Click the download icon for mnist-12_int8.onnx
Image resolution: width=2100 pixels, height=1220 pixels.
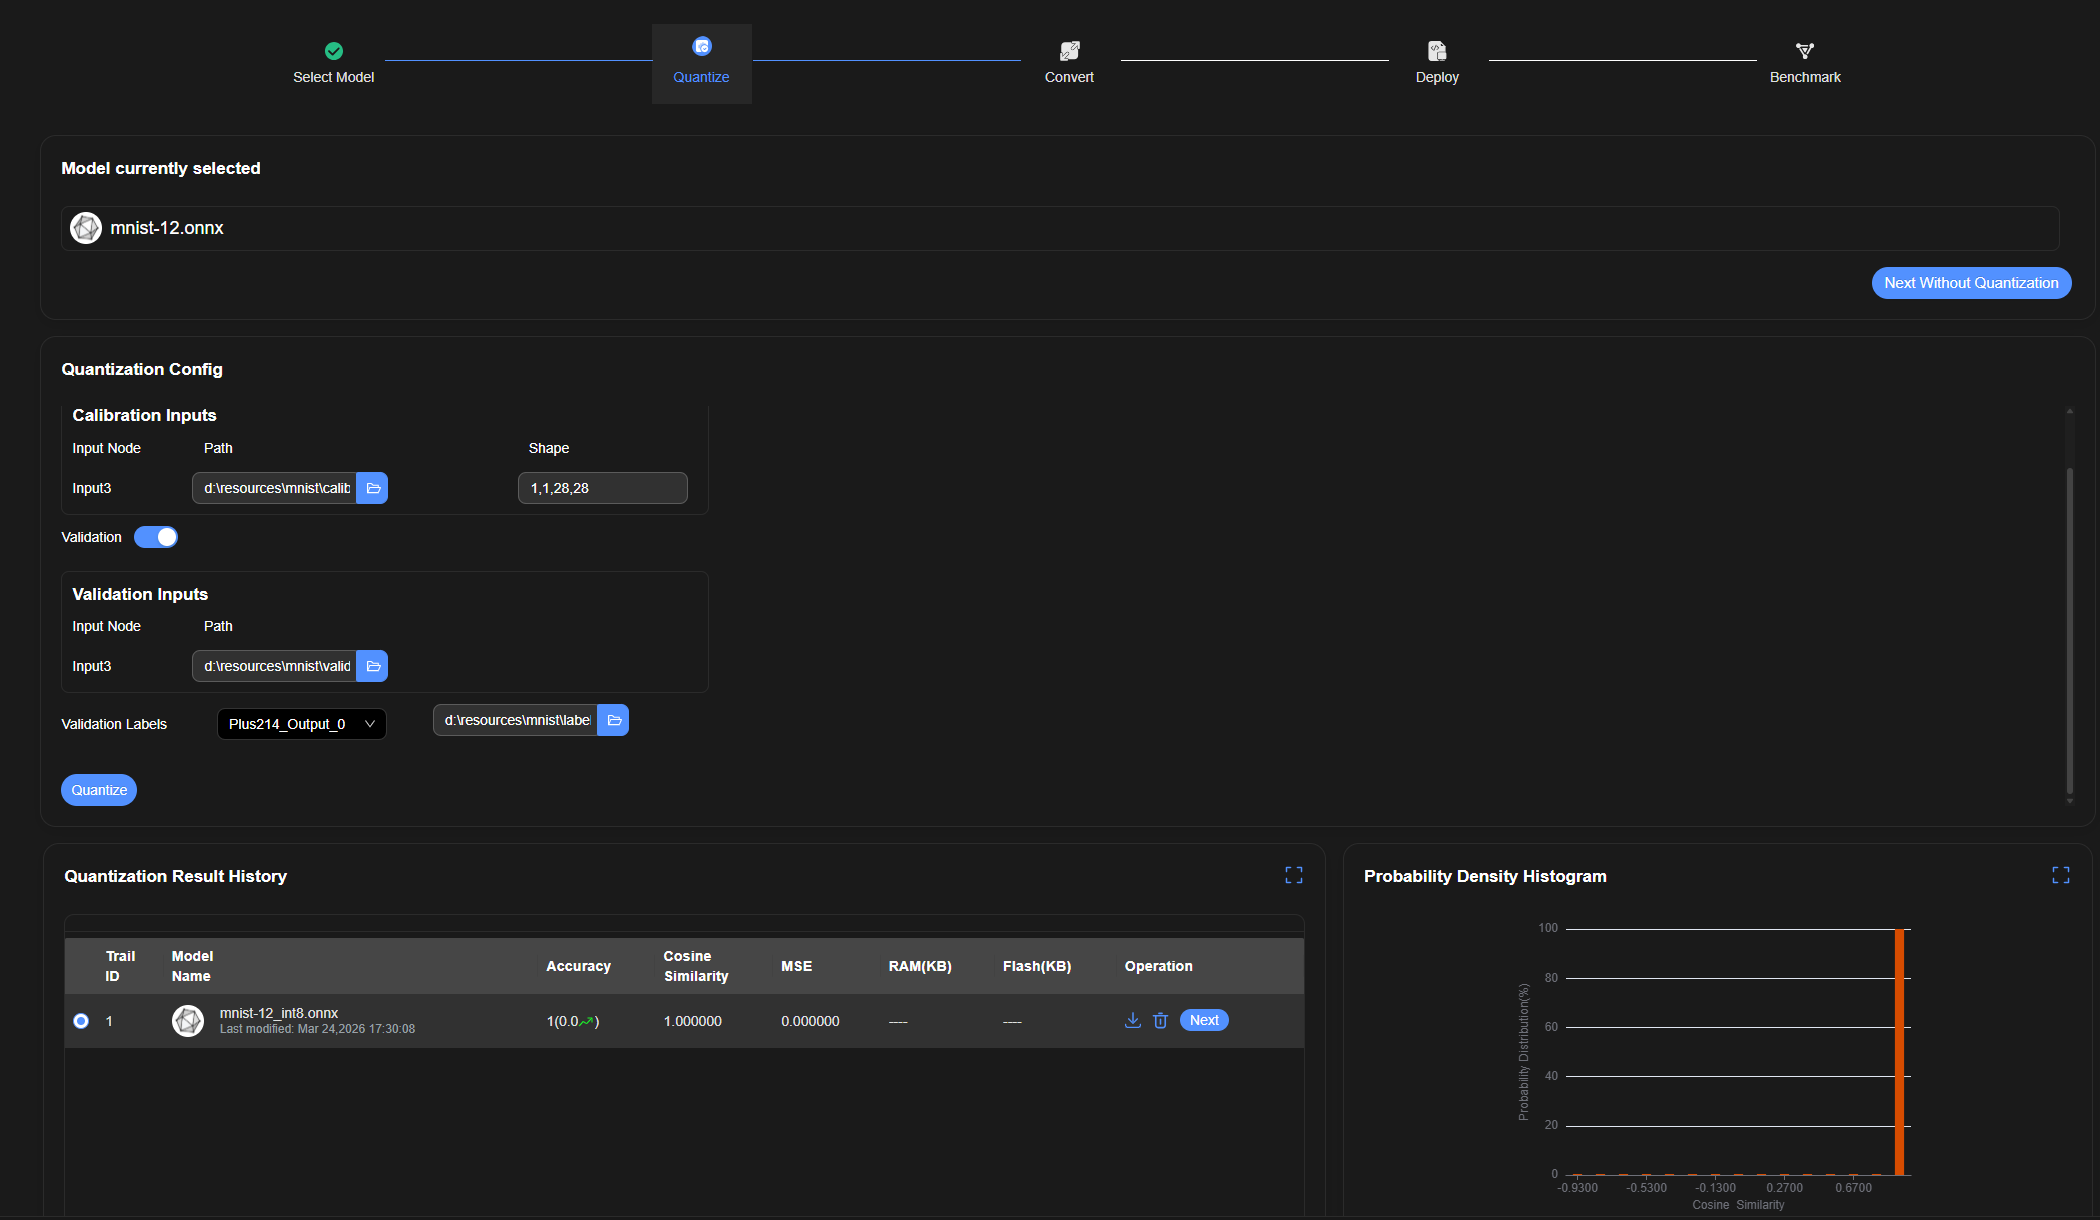pyautogui.click(x=1132, y=1020)
